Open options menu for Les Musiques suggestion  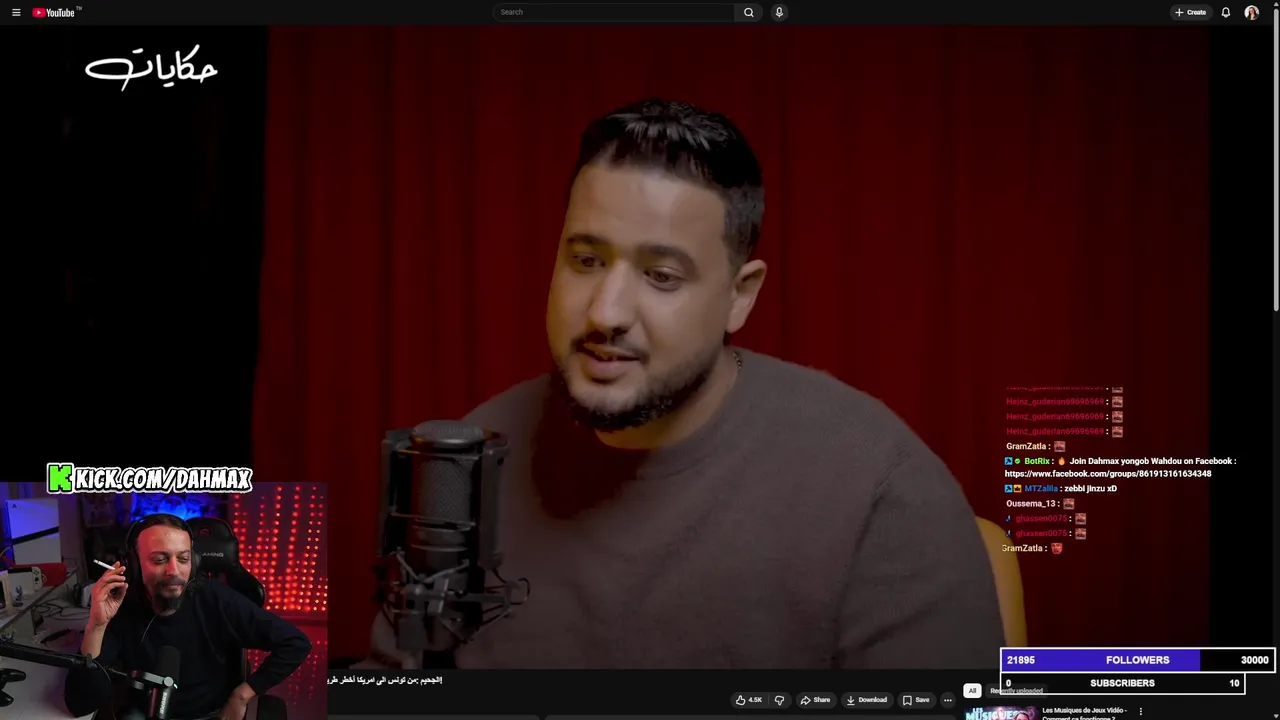tap(1140, 712)
